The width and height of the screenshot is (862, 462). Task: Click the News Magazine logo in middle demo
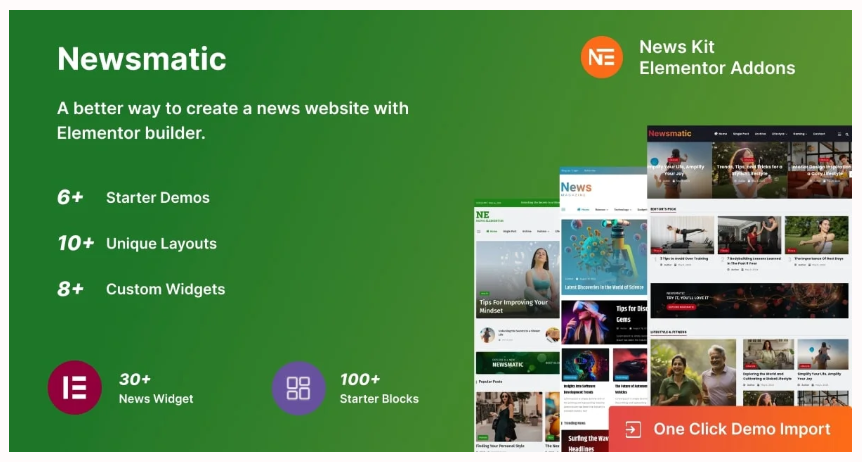[x=576, y=189]
